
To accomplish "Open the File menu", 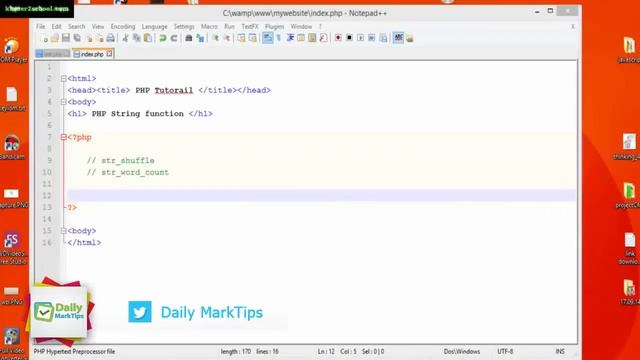I will pyautogui.click(x=40, y=27).
